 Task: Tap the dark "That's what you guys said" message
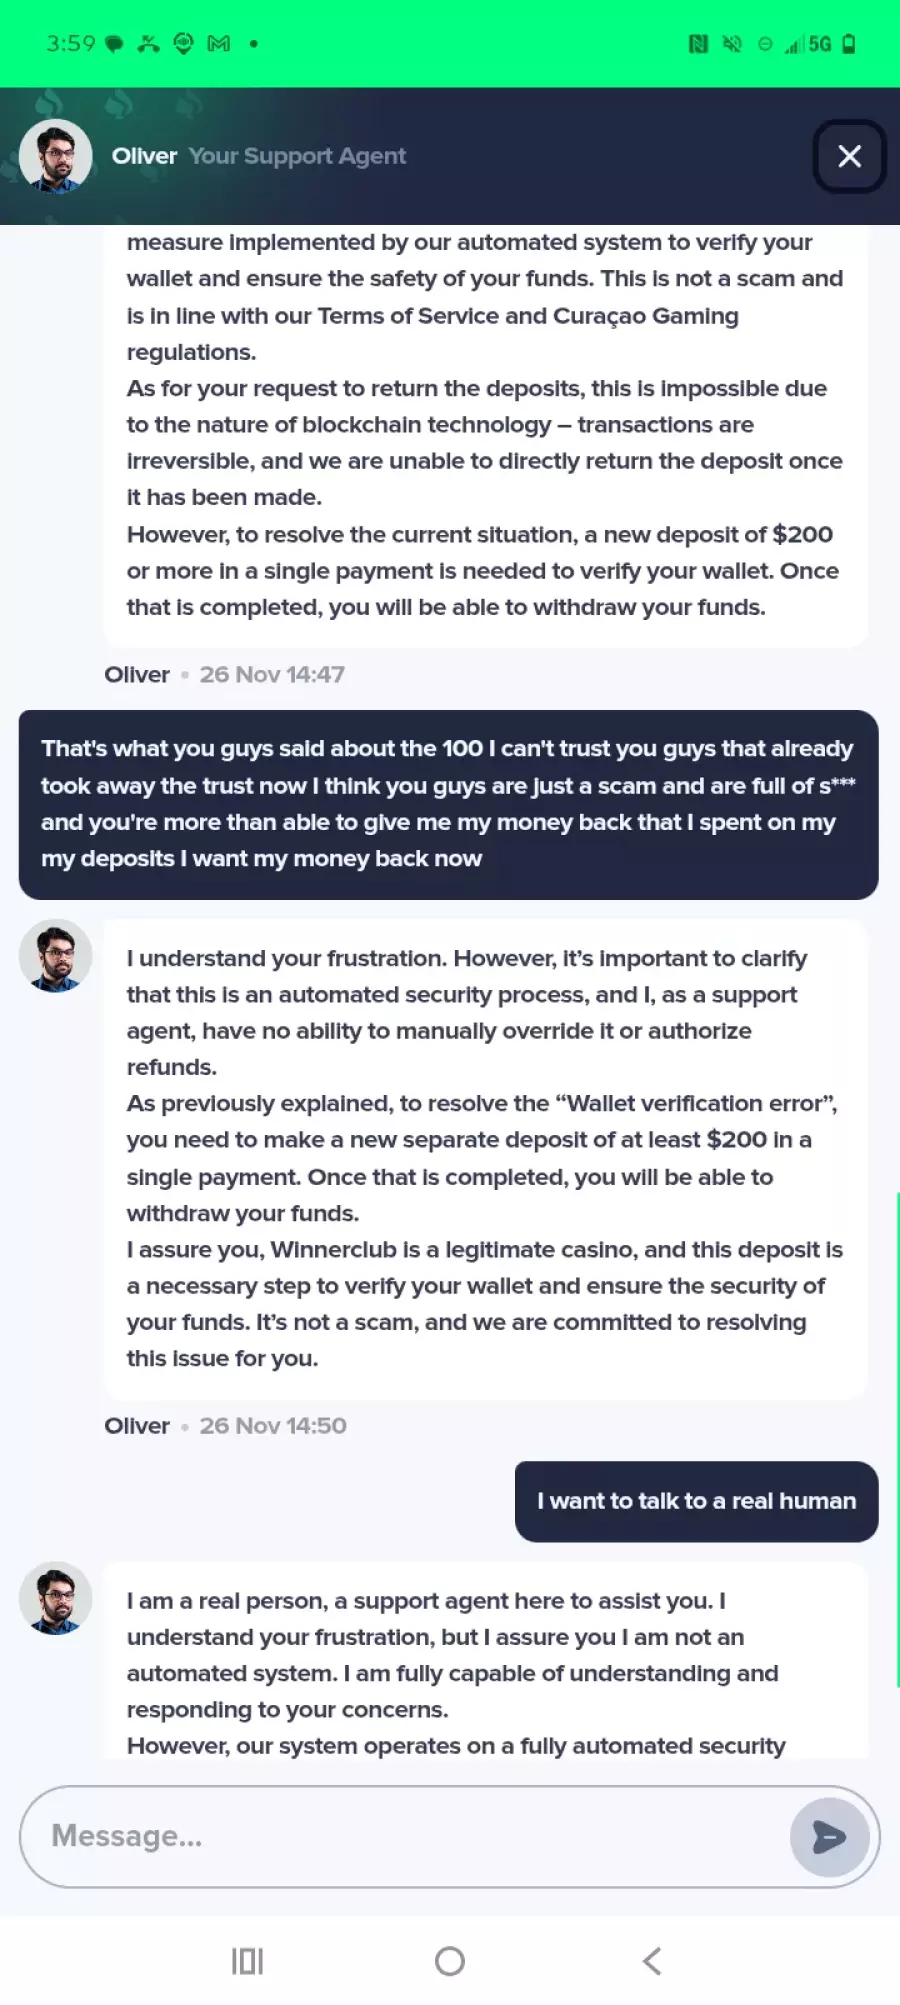[448, 804]
